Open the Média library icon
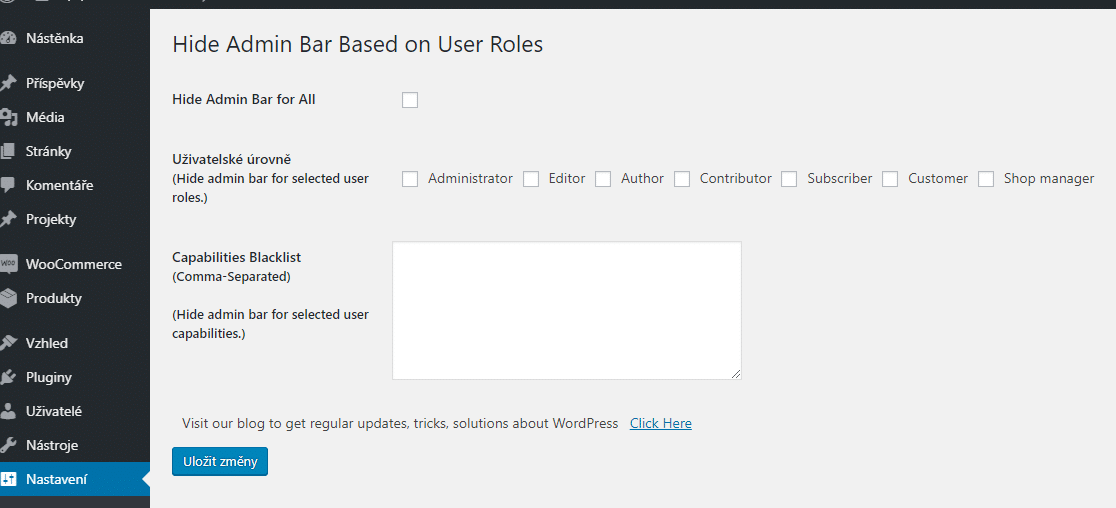The width and height of the screenshot is (1116, 508). pyautogui.click(x=8, y=117)
